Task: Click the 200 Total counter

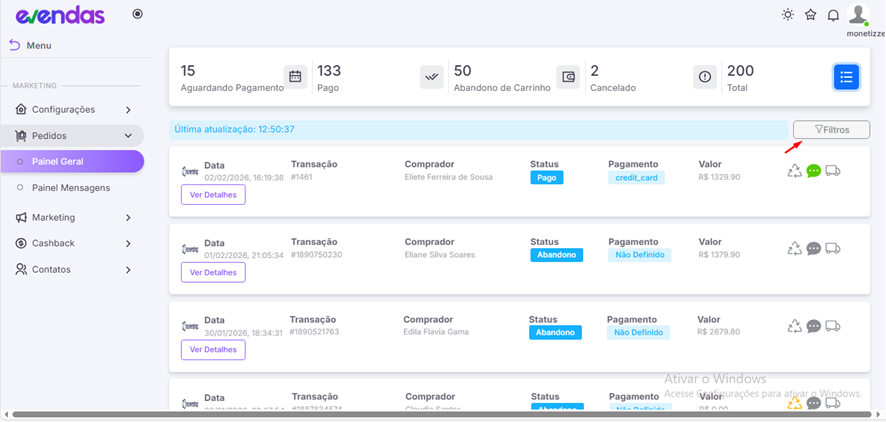Action: click(740, 77)
